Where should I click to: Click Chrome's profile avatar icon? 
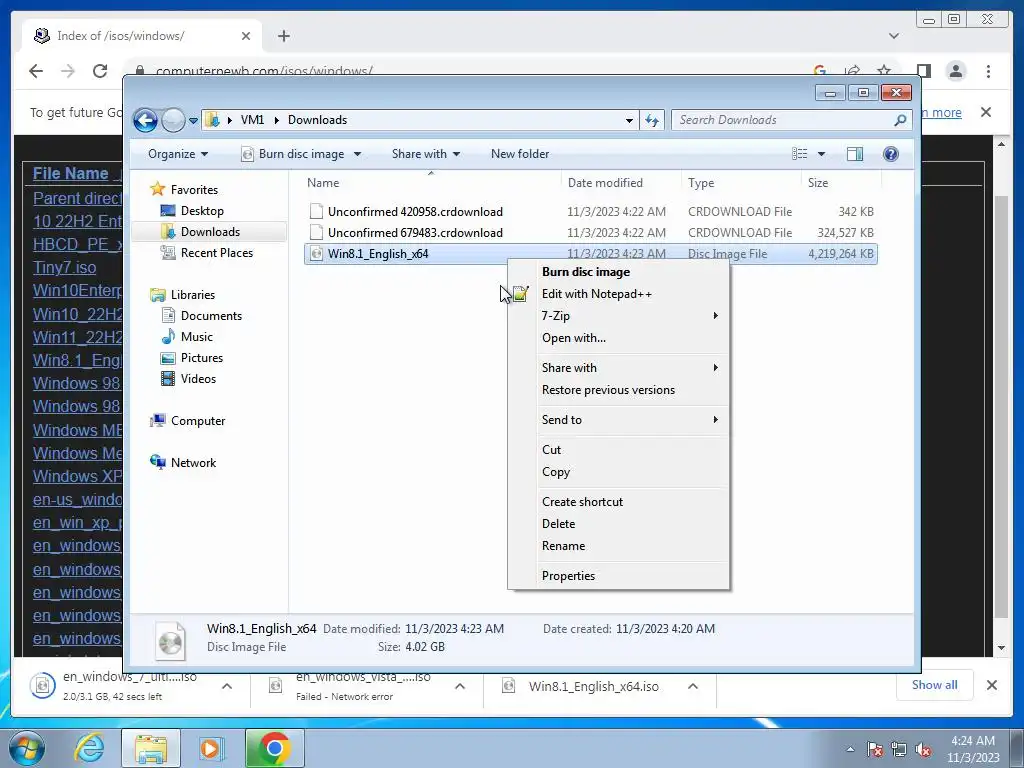pyautogui.click(x=956, y=71)
